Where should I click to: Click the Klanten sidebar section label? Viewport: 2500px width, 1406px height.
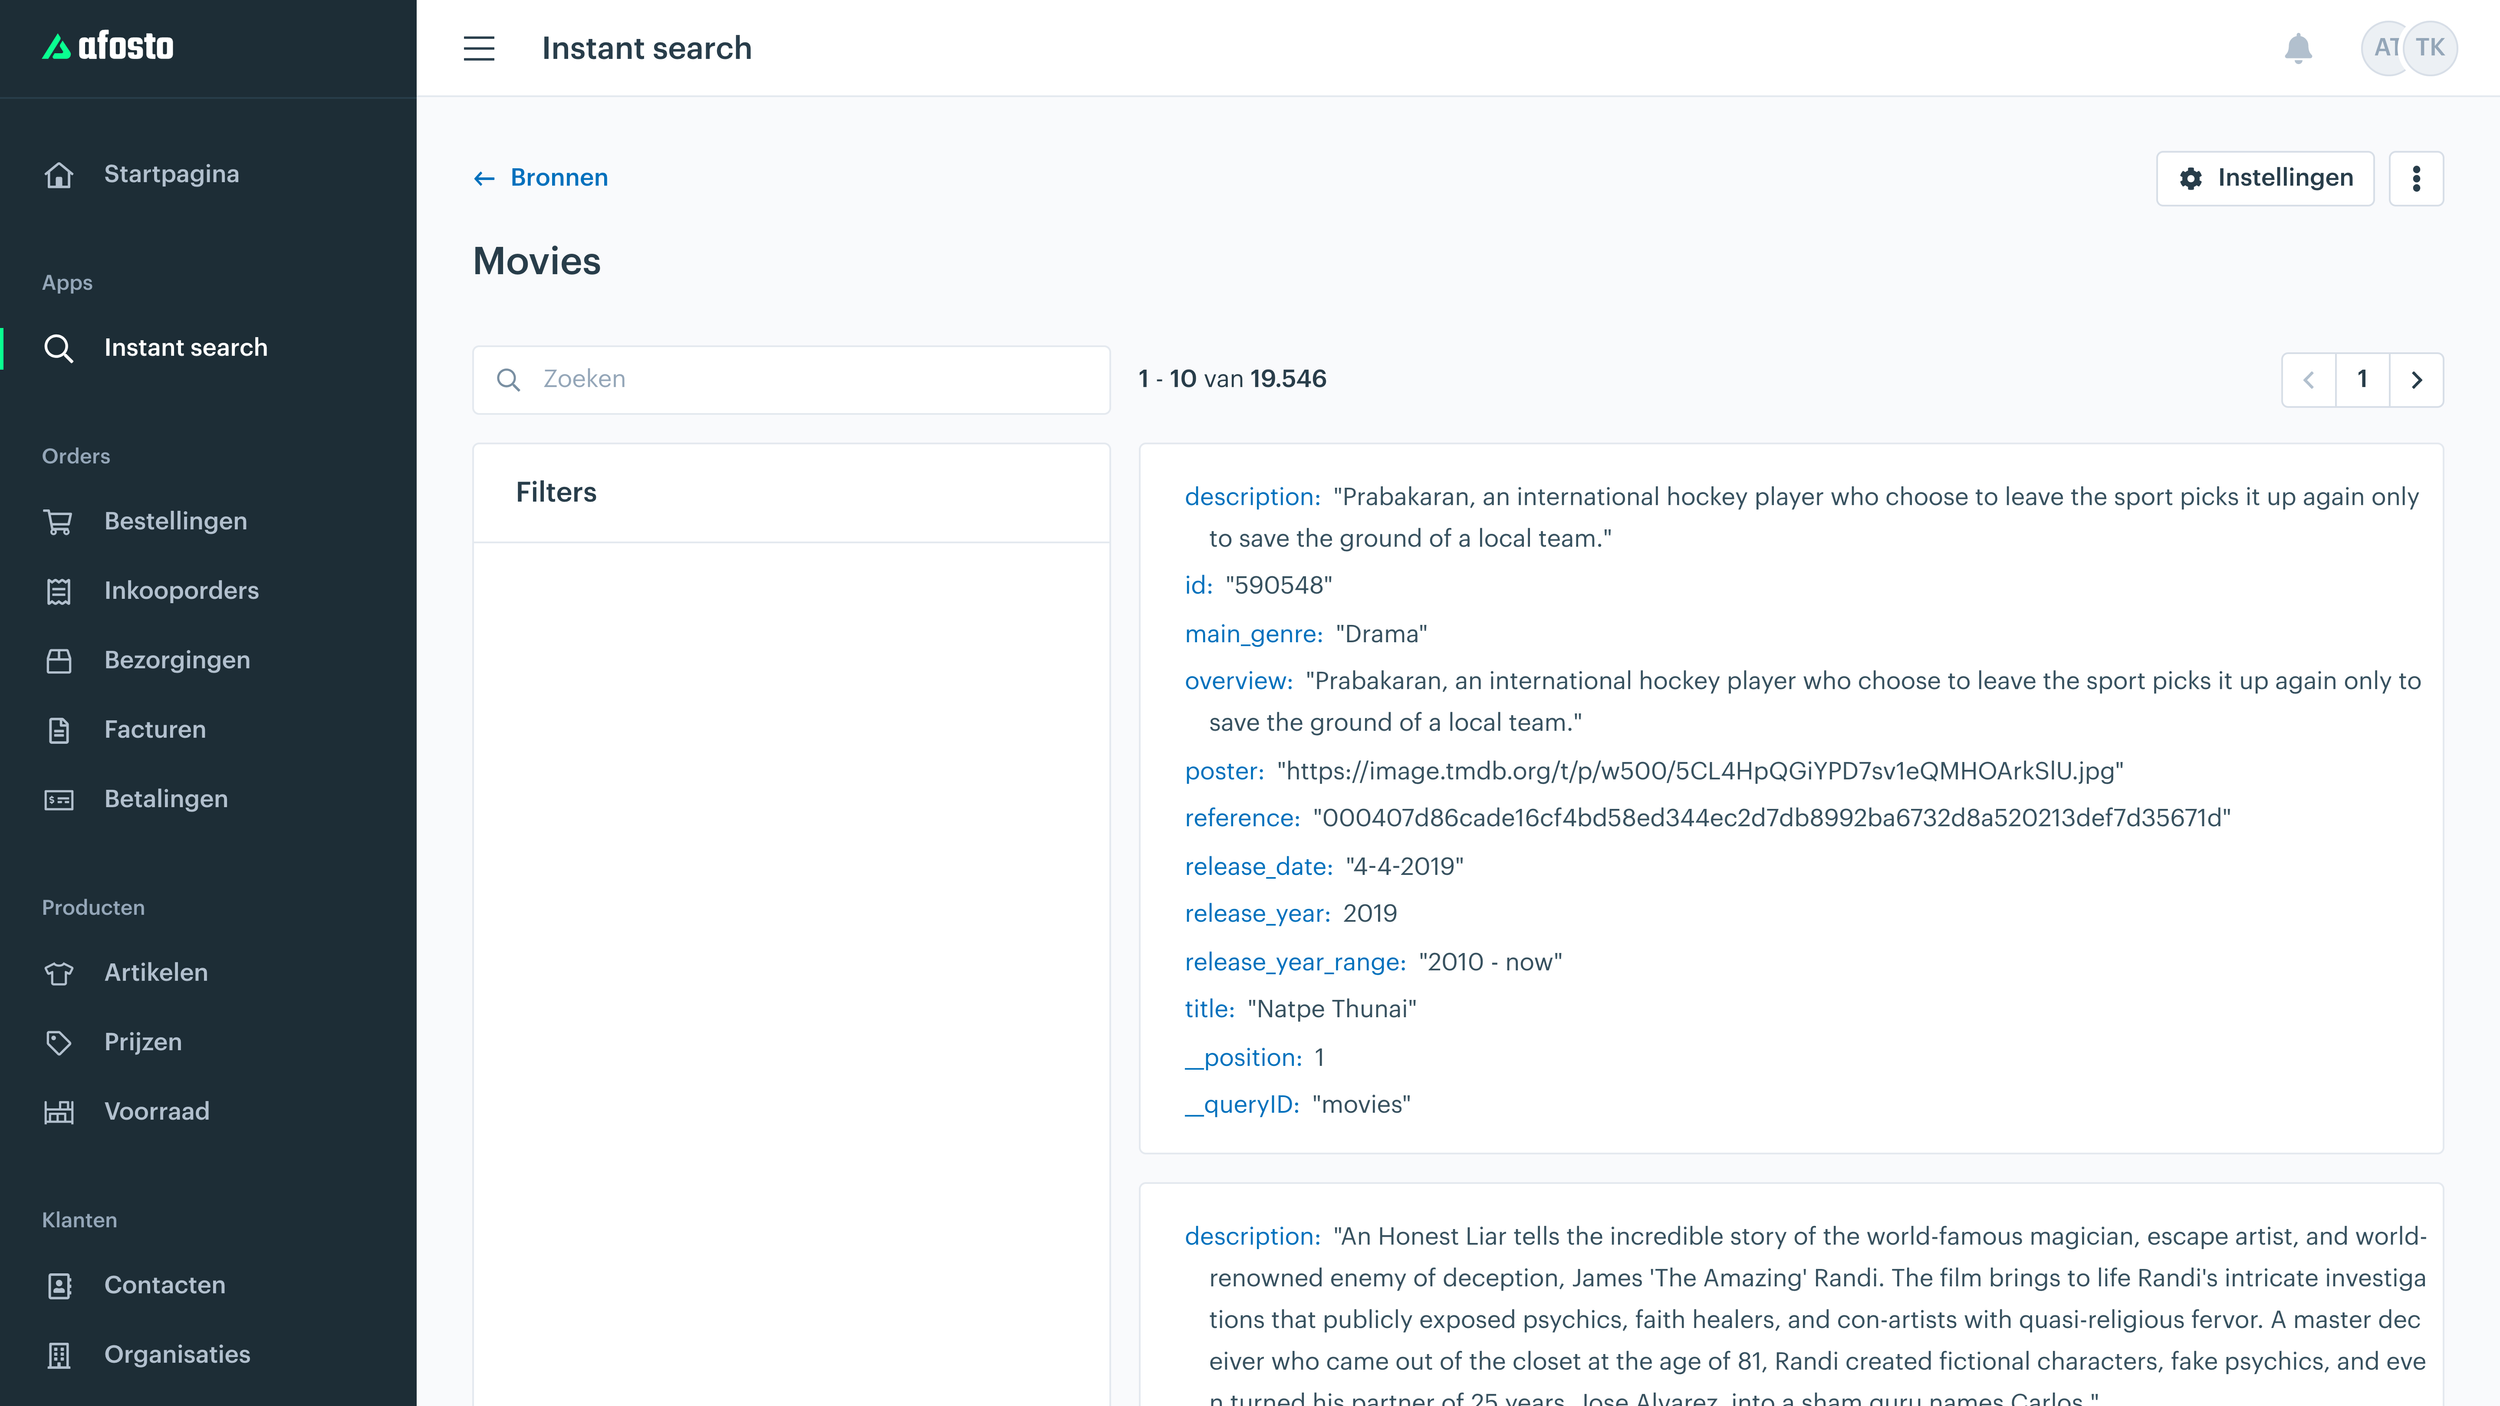pyautogui.click(x=79, y=1220)
